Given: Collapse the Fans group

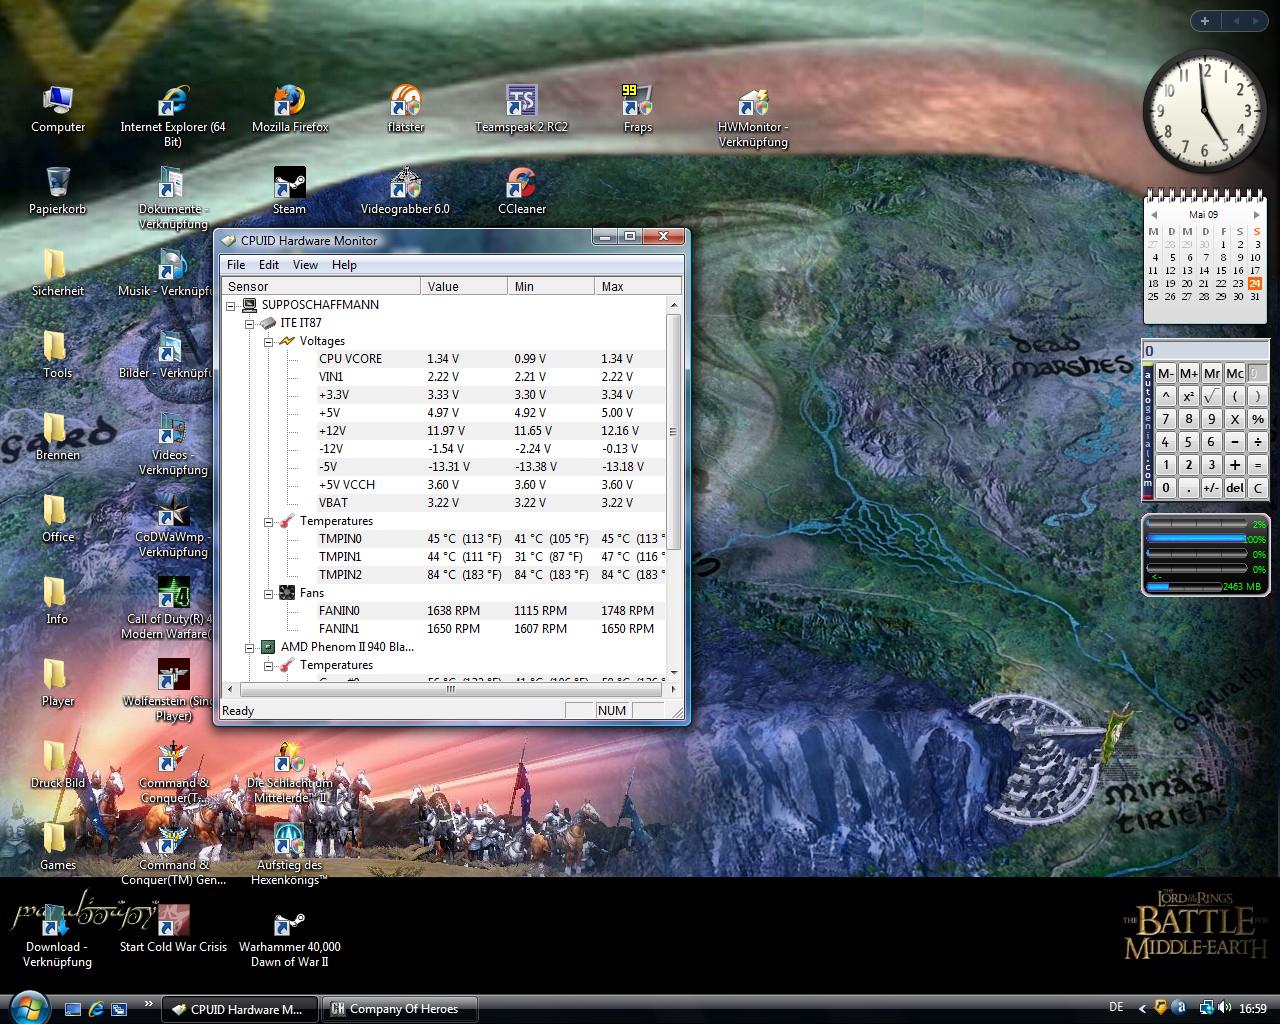Looking at the screenshot, I should tap(269, 593).
